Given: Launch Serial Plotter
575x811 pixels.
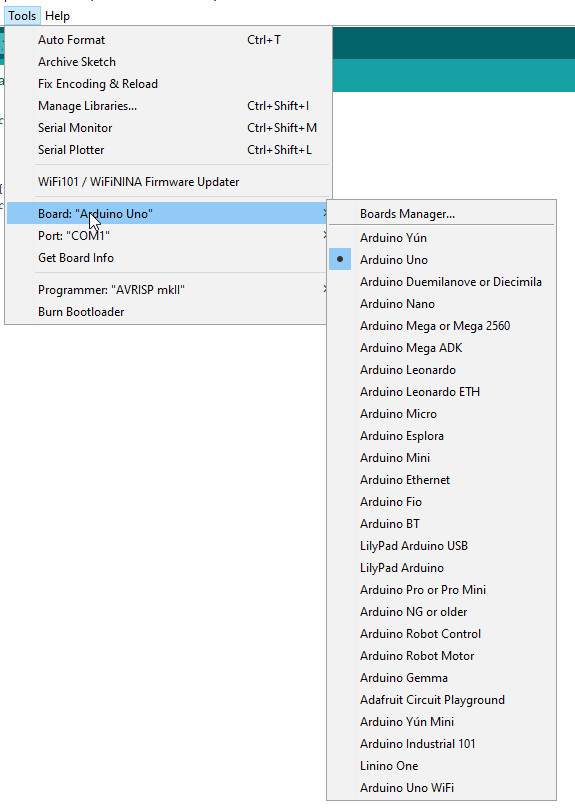Looking at the screenshot, I should pyautogui.click(x=168, y=150).
